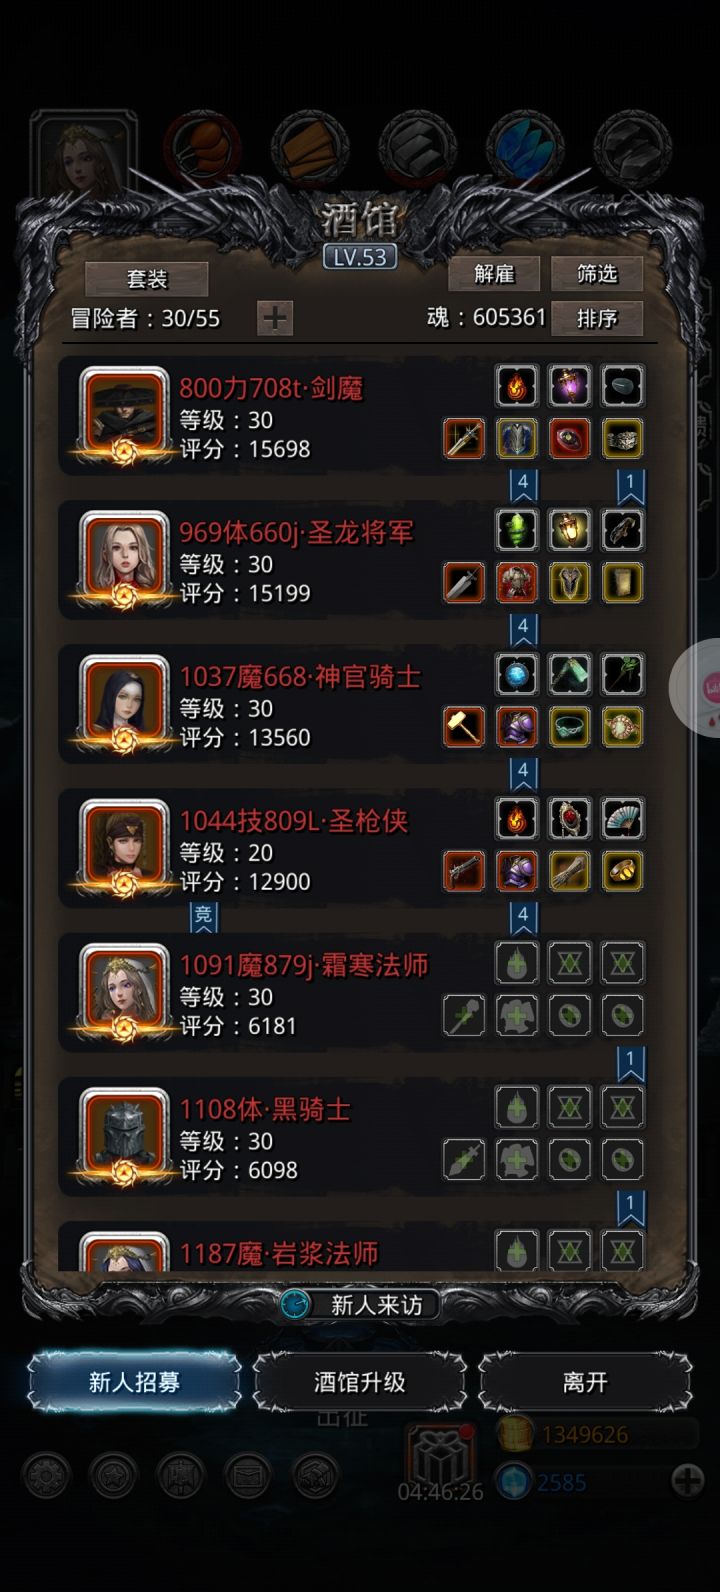
Task: Click the gun weapon icon of 圣枪侠
Action: (x=464, y=871)
